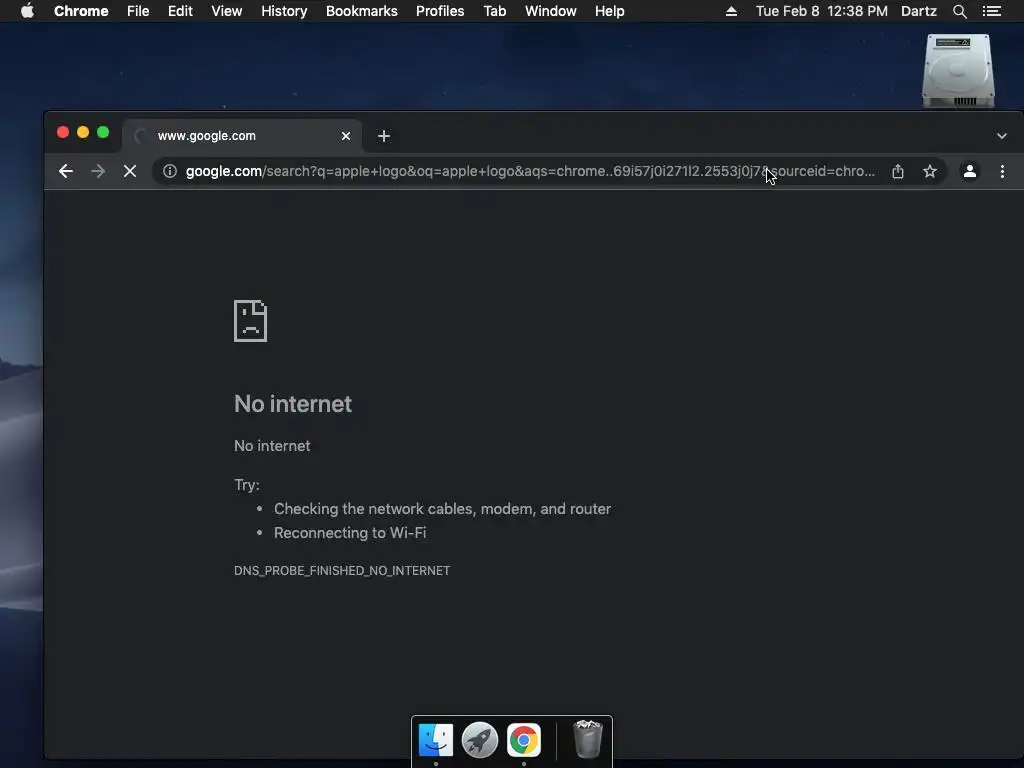Click the DNS_PROBE_FINISHED_NO_INTERNET error code
The image size is (1024, 768).
point(342,571)
